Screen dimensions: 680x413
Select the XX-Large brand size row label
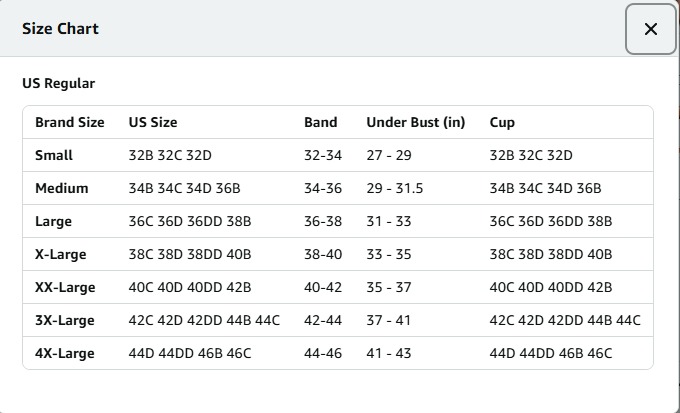(65, 288)
